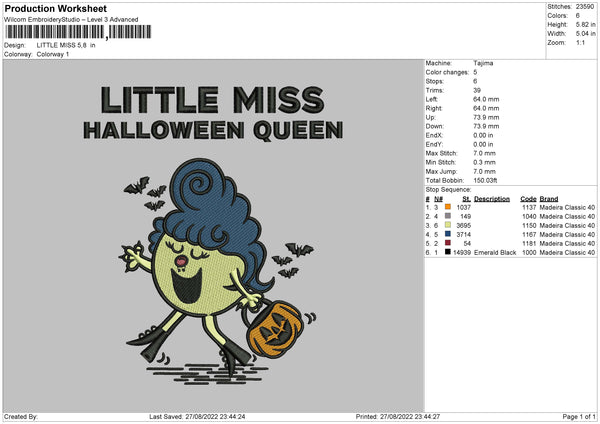Viewport: 600px width, 424px height.
Task: Select the Min Stitch value '0.3 mm'
Action: (484, 162)
